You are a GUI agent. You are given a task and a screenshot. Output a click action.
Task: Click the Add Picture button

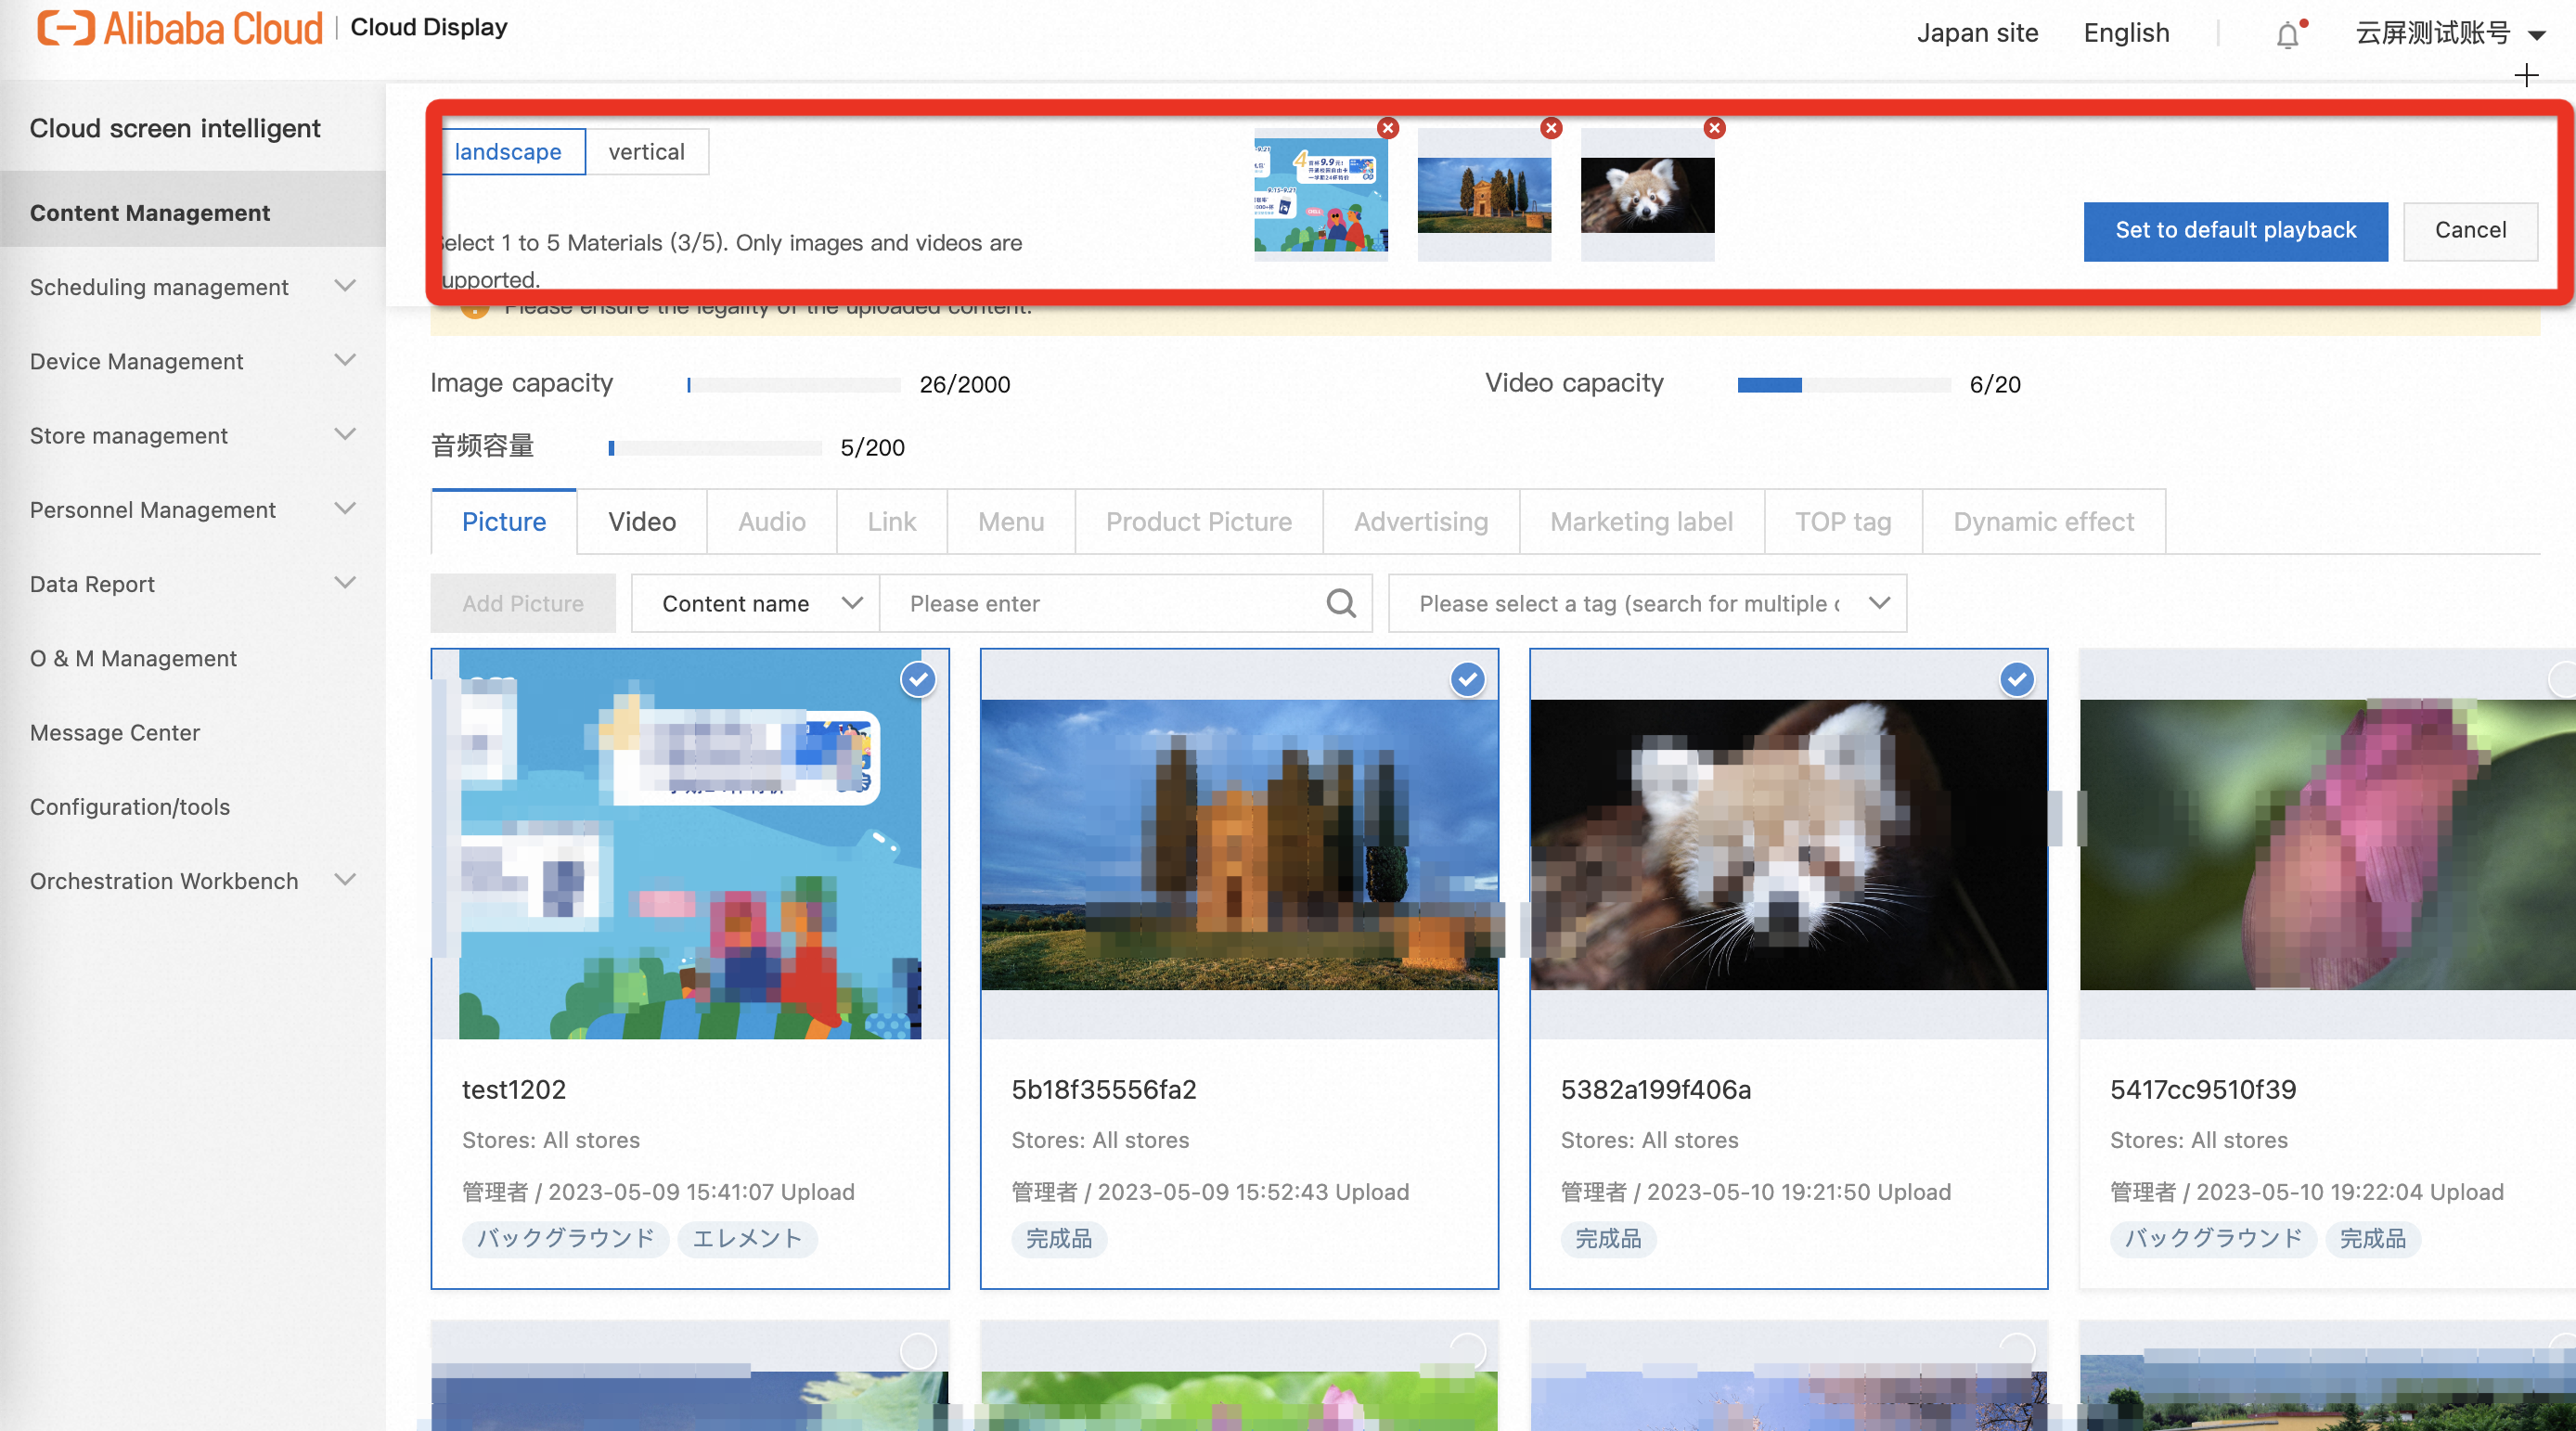click(x=523, y=603)
